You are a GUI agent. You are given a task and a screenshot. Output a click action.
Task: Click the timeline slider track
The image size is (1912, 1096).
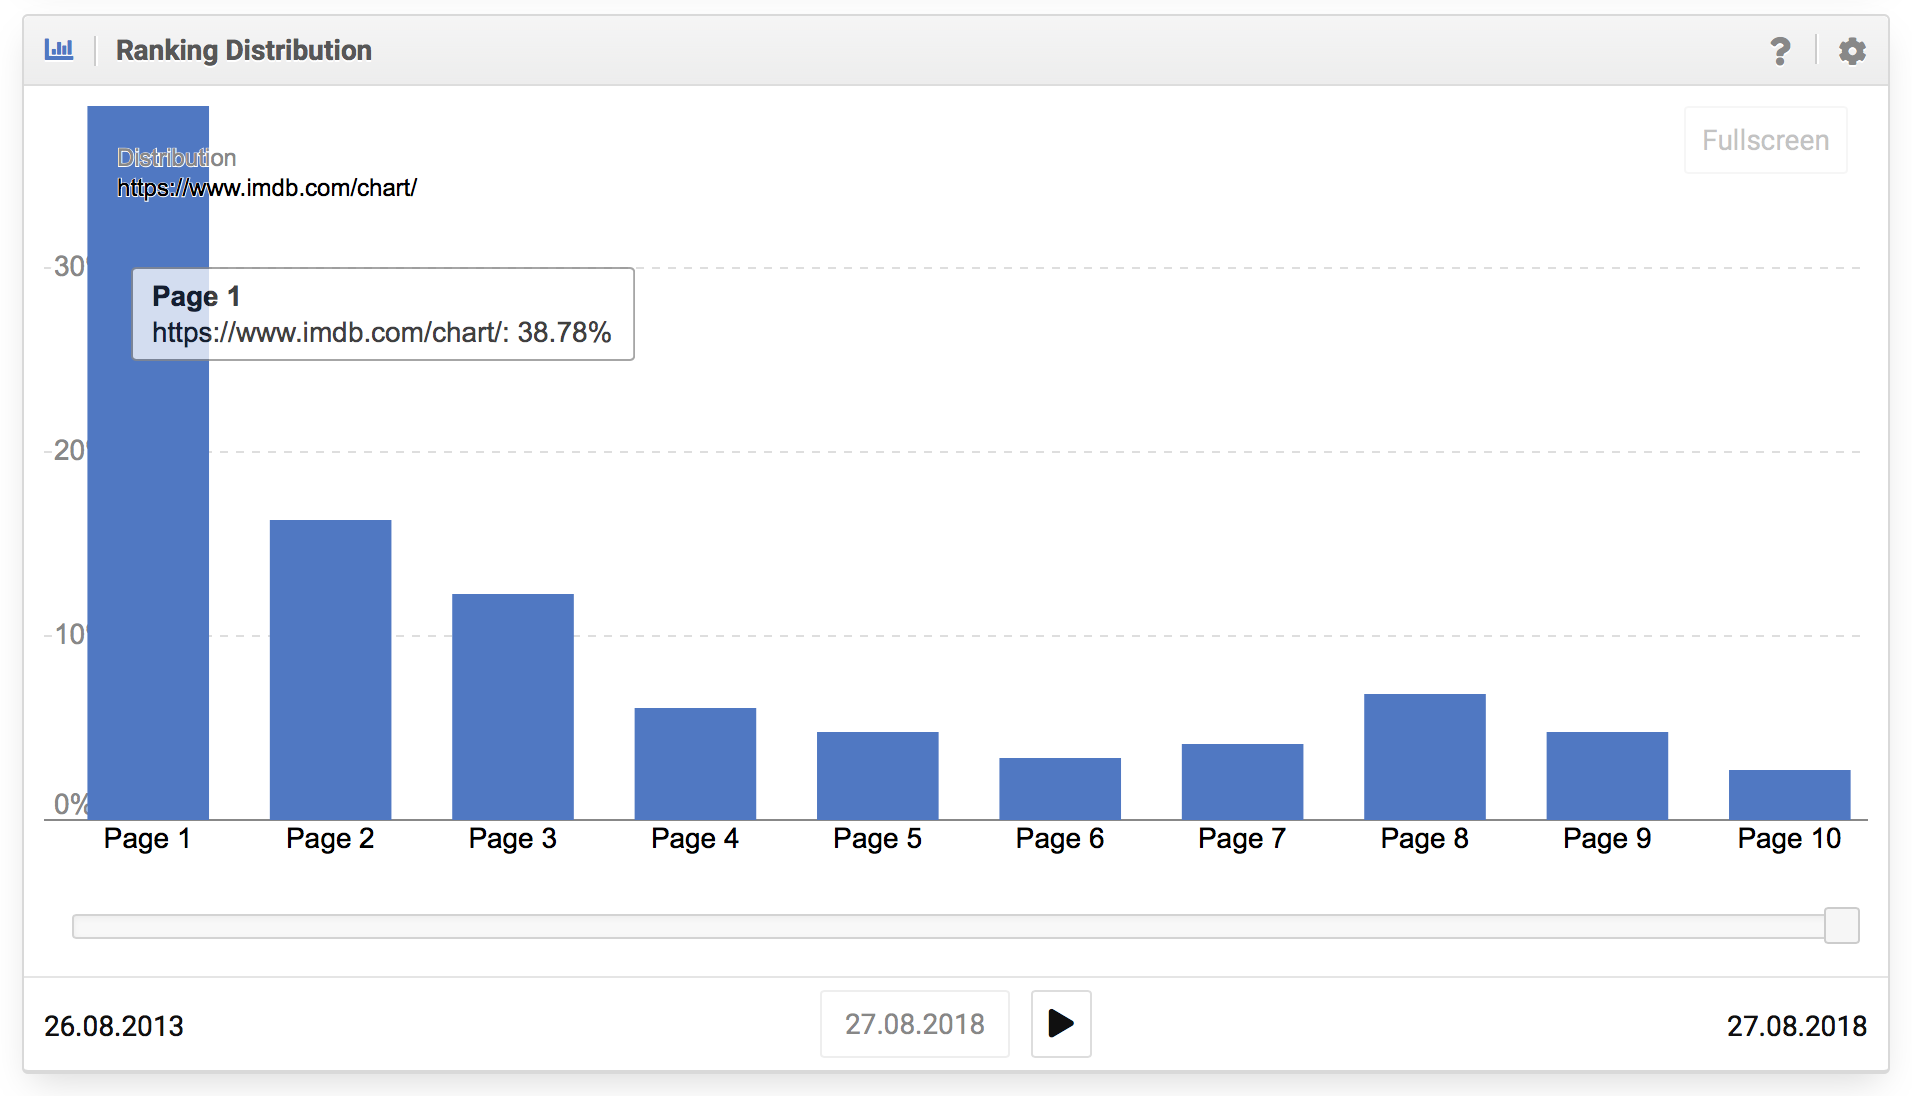[948, 926]
